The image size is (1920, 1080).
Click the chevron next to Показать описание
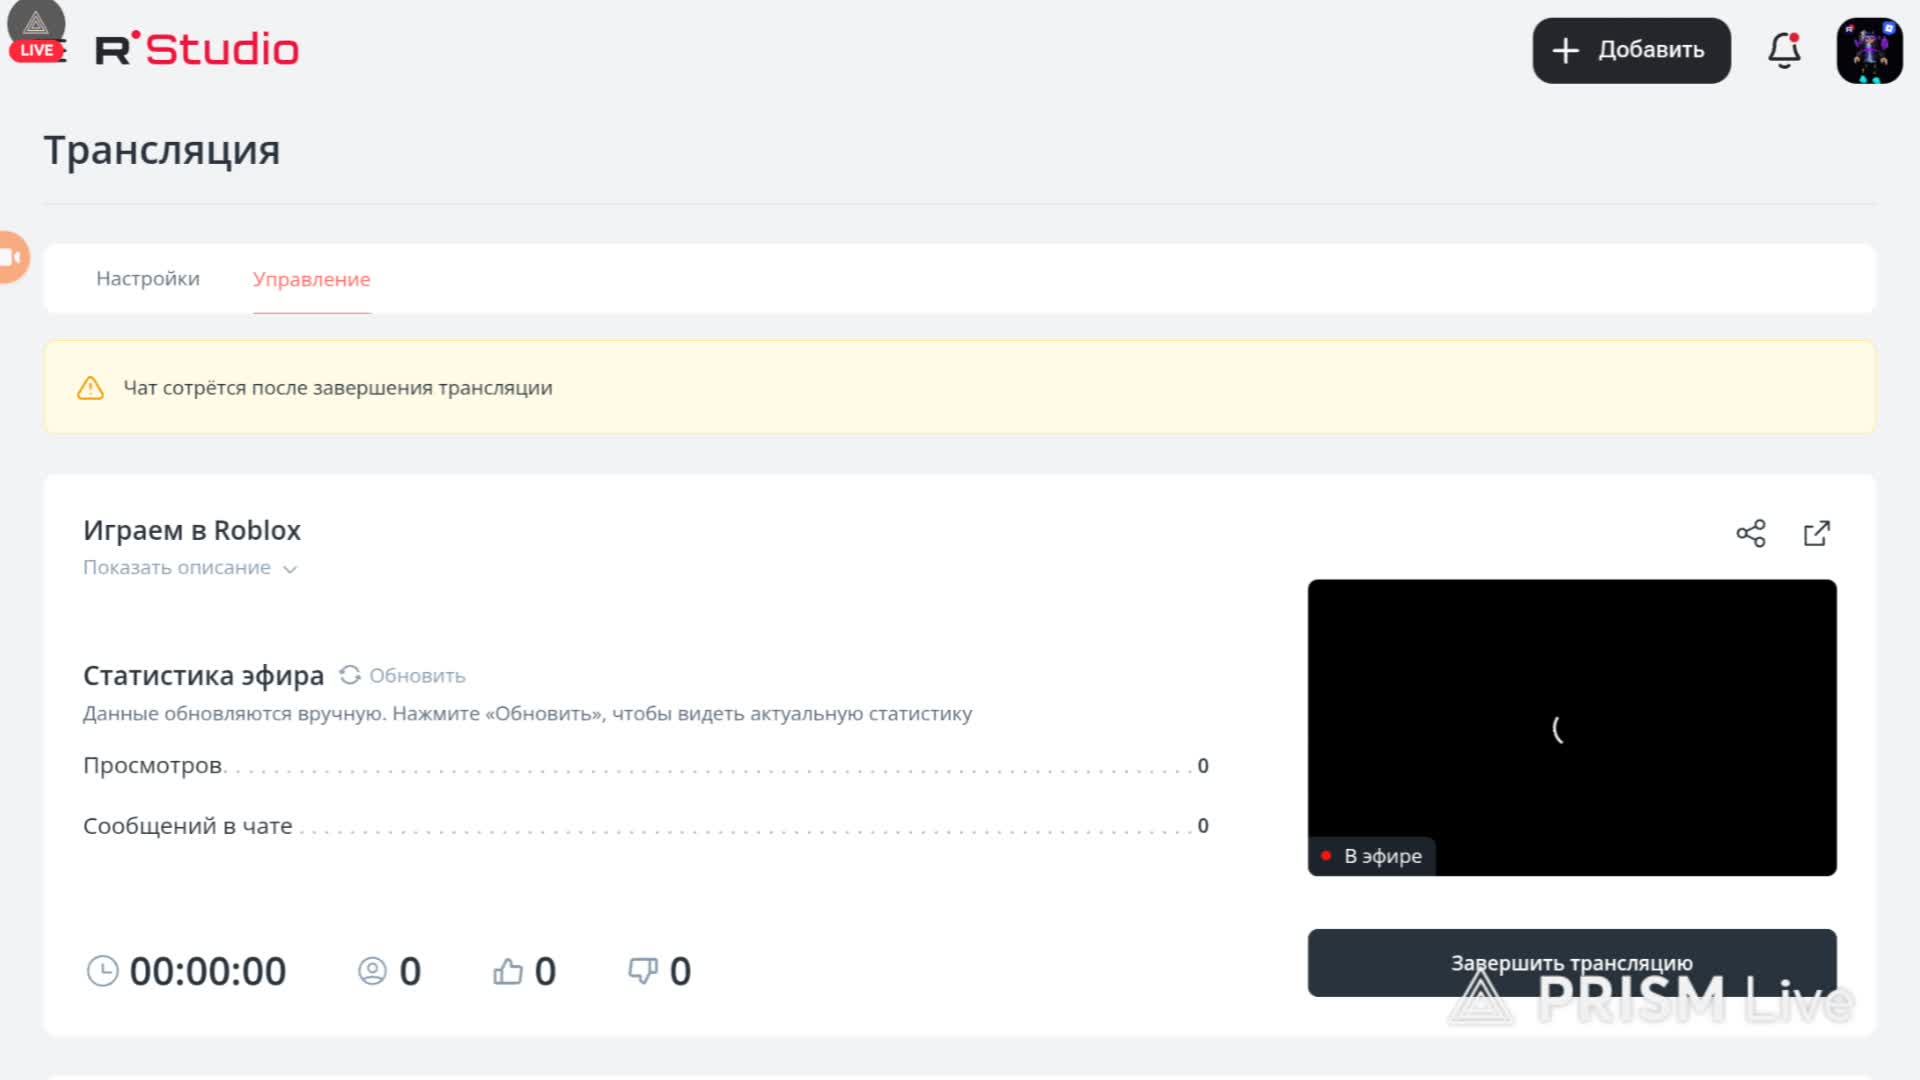290,569
